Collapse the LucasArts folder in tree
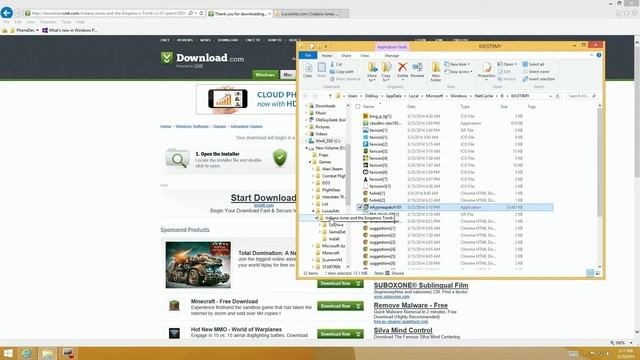Screen dimensions: 640x360 point(313,211)
